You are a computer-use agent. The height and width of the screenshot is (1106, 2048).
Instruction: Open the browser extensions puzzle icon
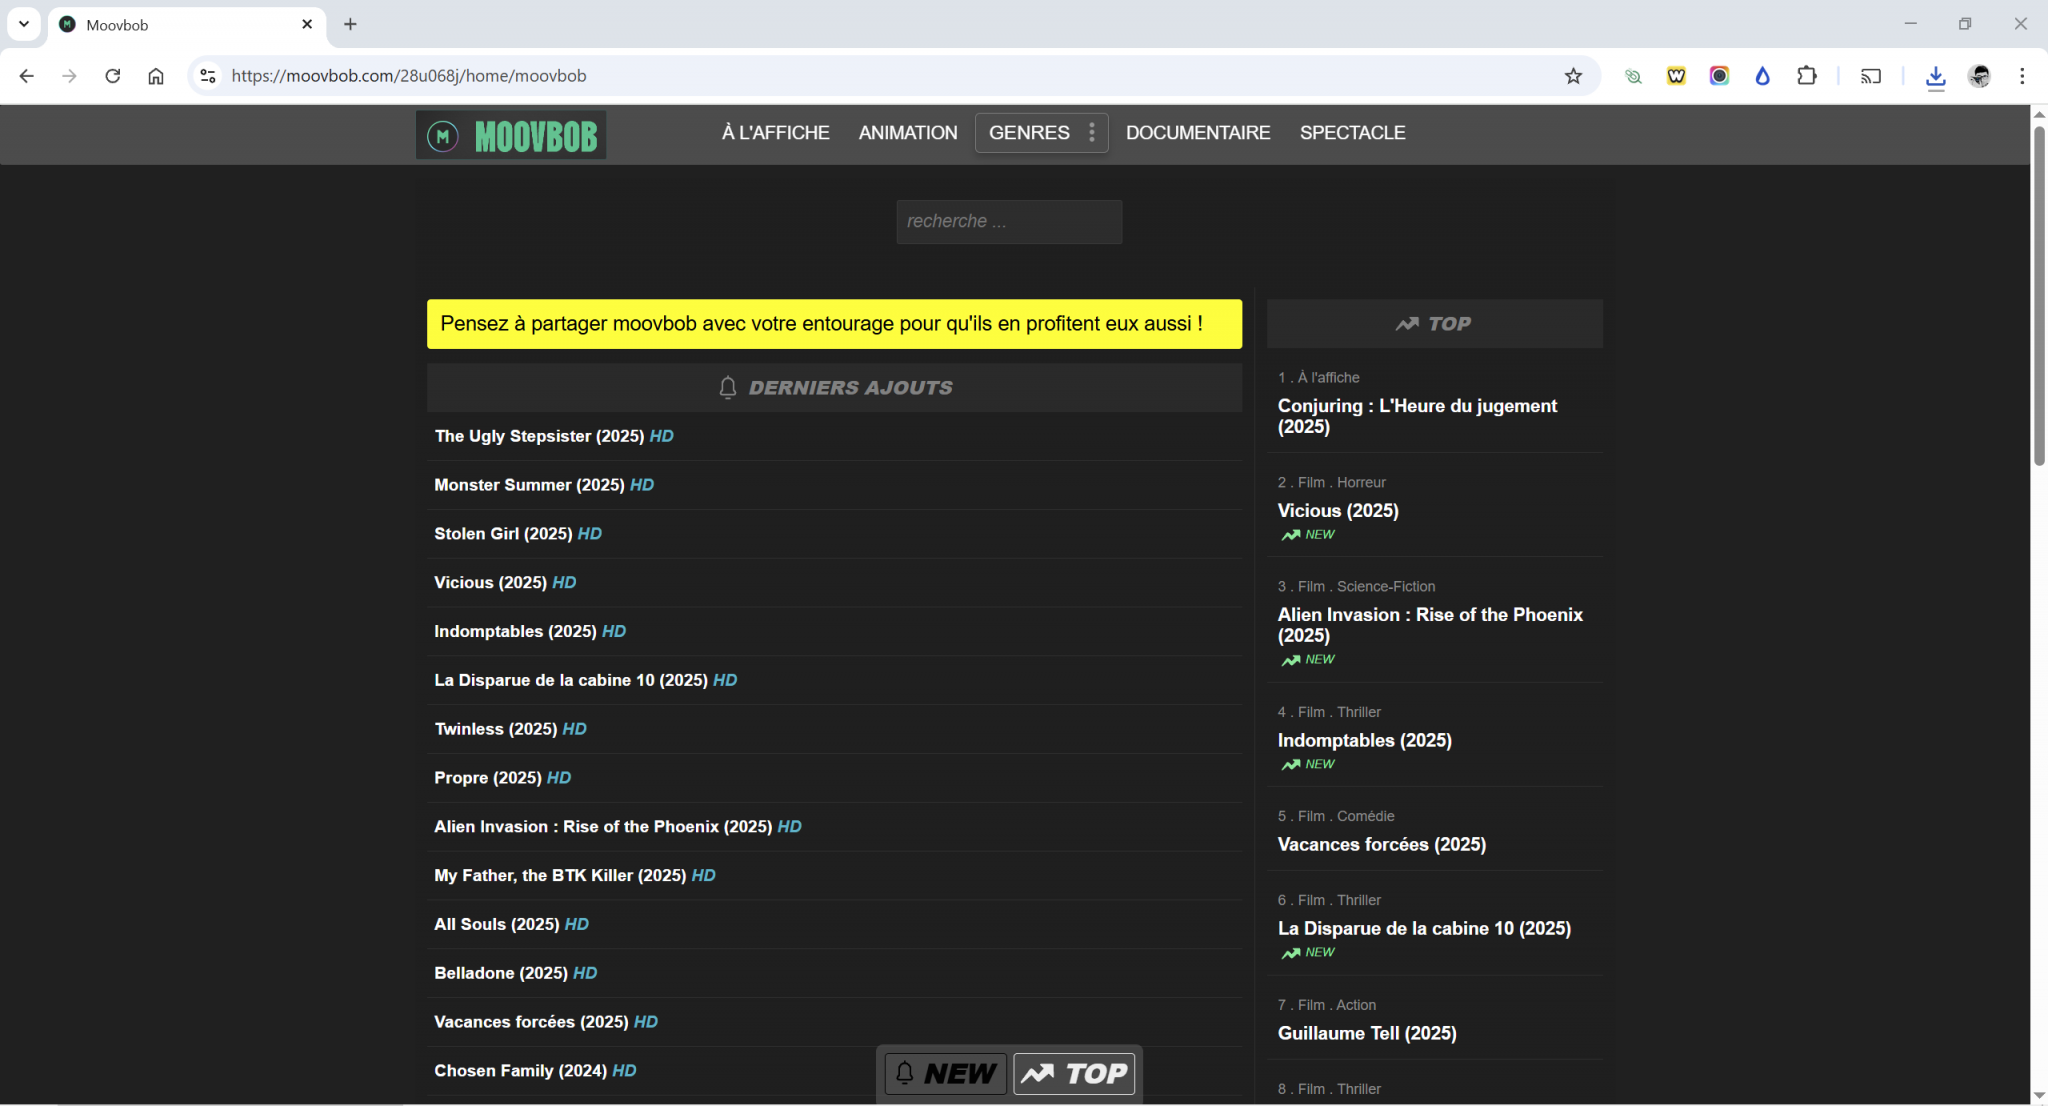(1807, 75)
